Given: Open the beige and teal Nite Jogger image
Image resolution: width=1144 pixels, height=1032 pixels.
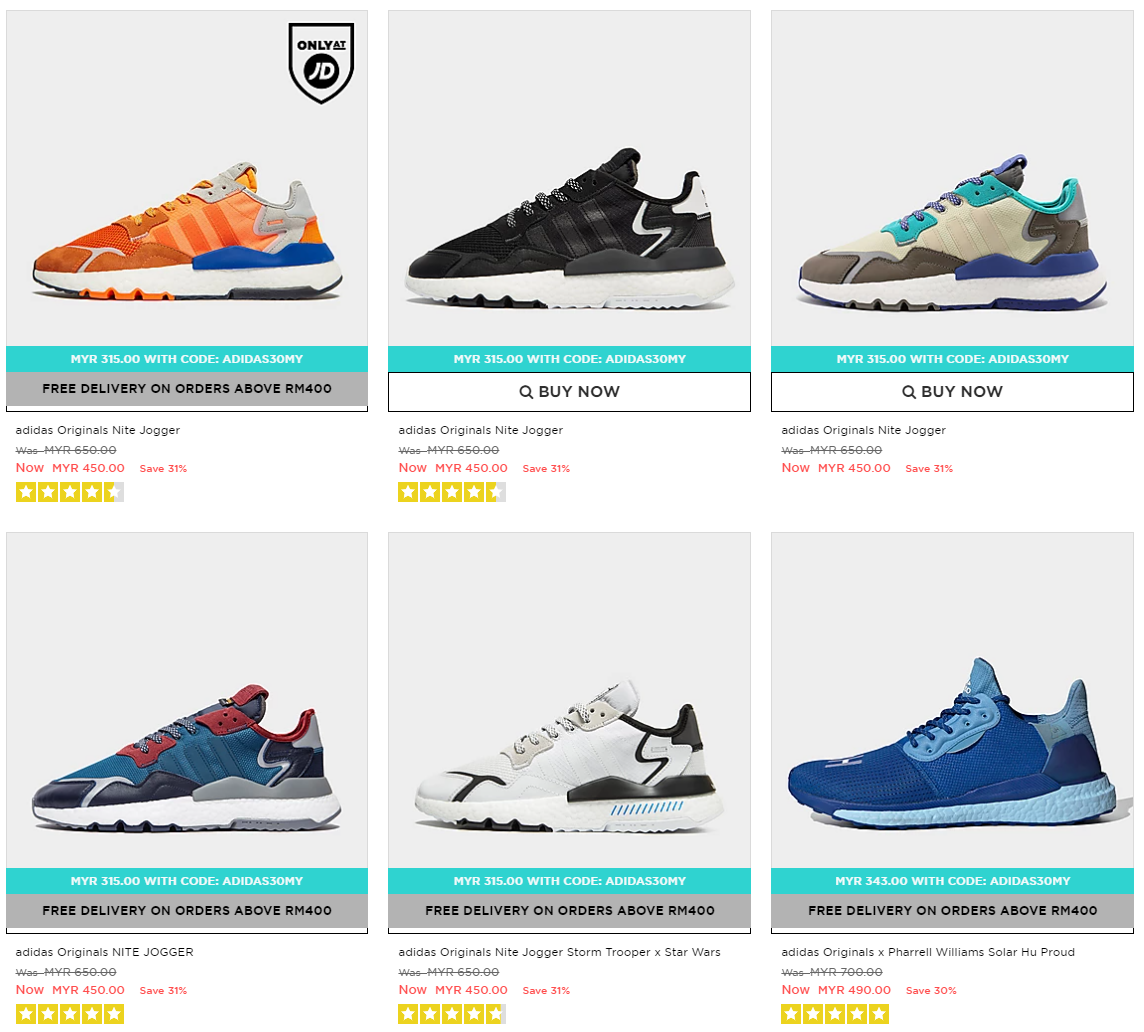Looking at the screenshot, I should click(952, 178).
